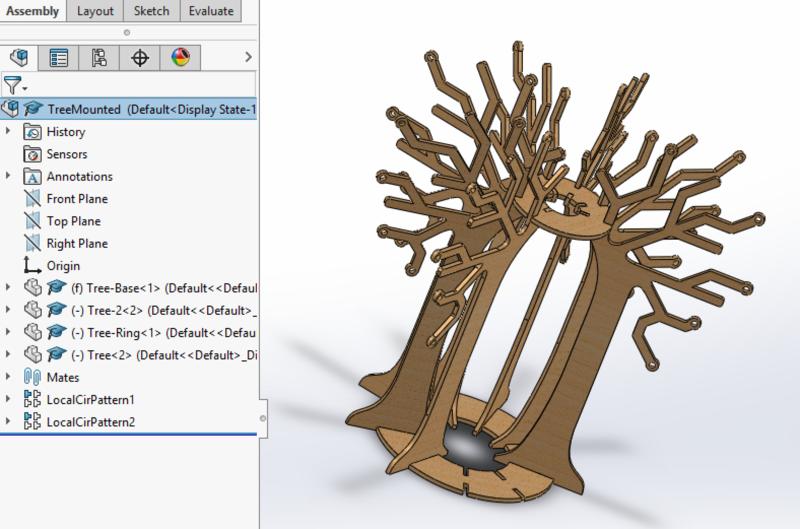Click the small dot handle above manager tabs
Screen dimensions: 800x529
127,33
